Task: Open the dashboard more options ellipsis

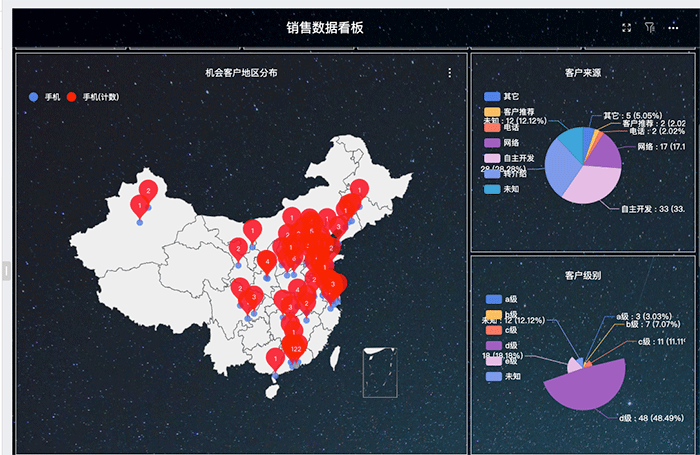Action: pos(673,29)
